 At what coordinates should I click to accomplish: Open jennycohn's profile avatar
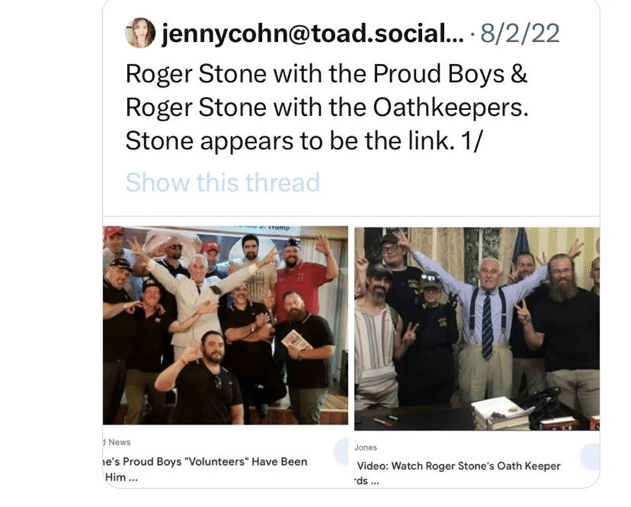click(140, 33)
